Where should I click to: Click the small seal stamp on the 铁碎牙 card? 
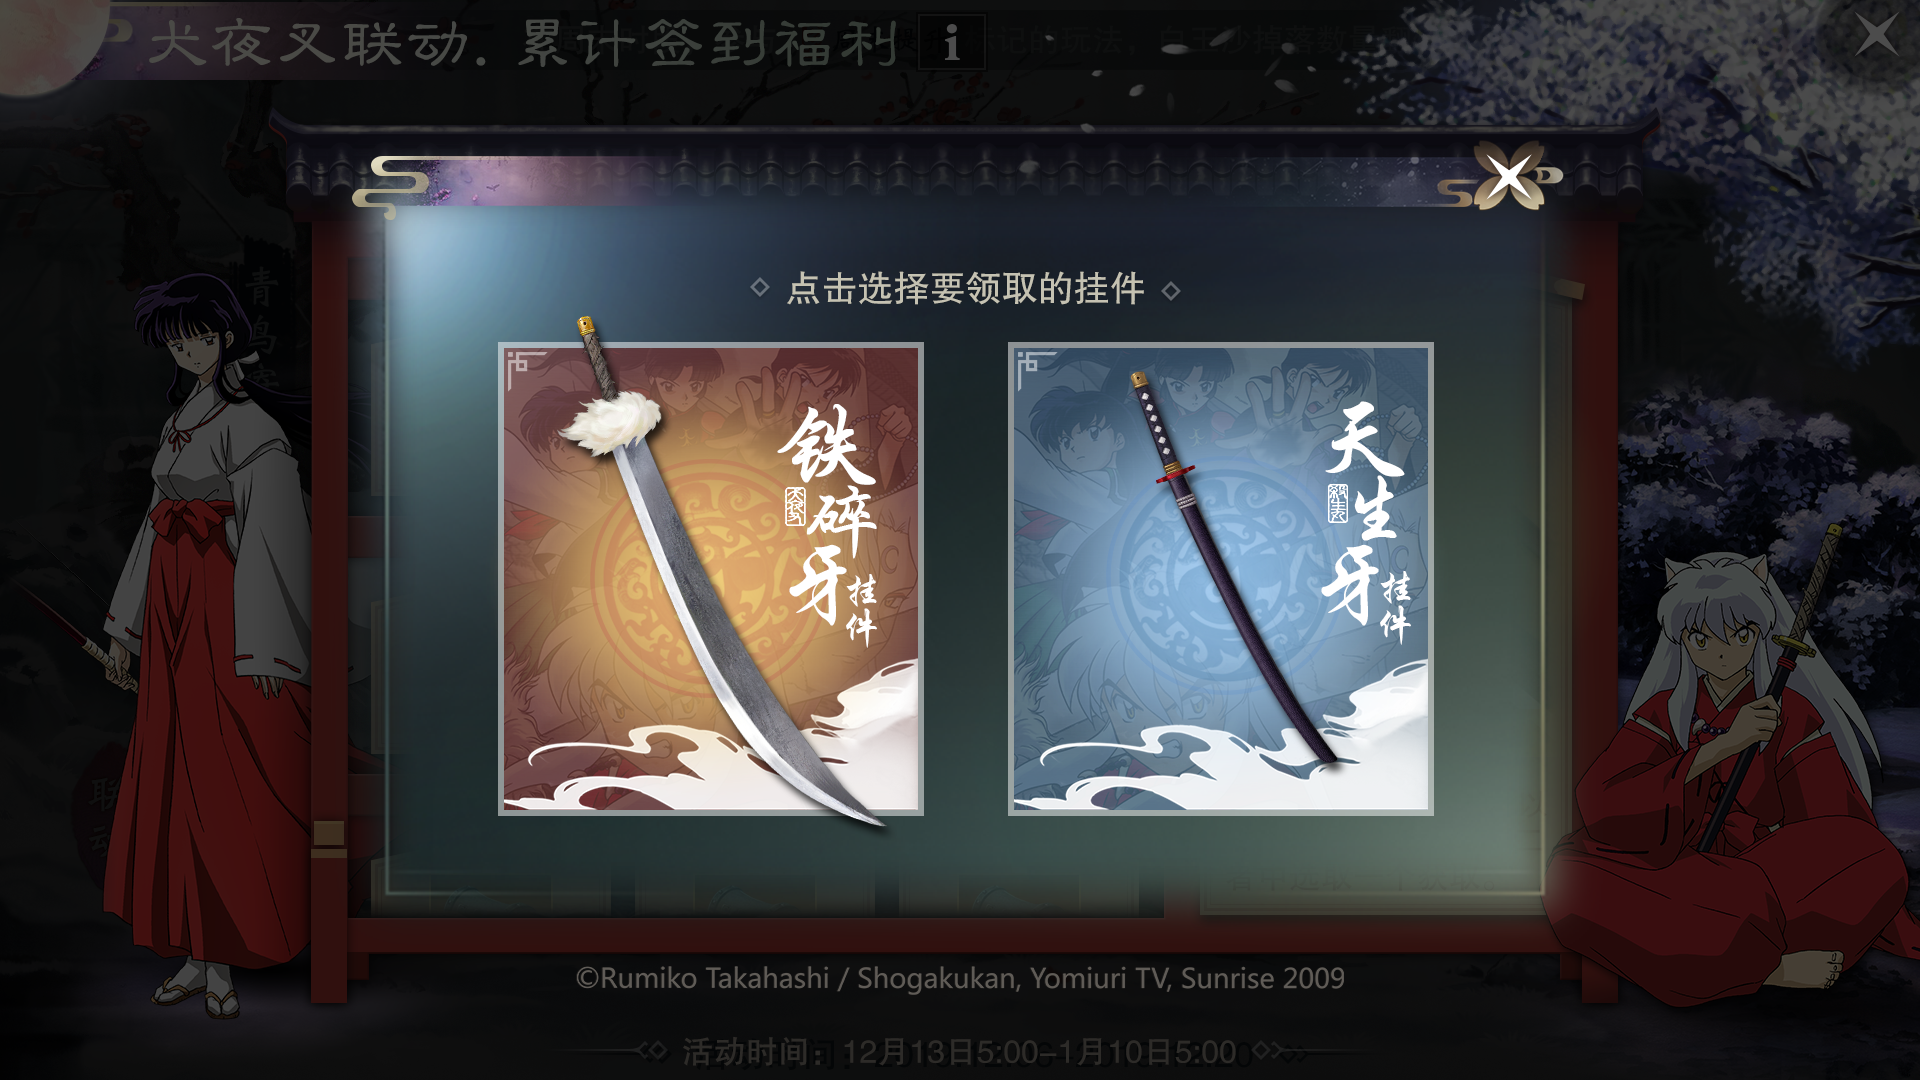click(795, 506)
